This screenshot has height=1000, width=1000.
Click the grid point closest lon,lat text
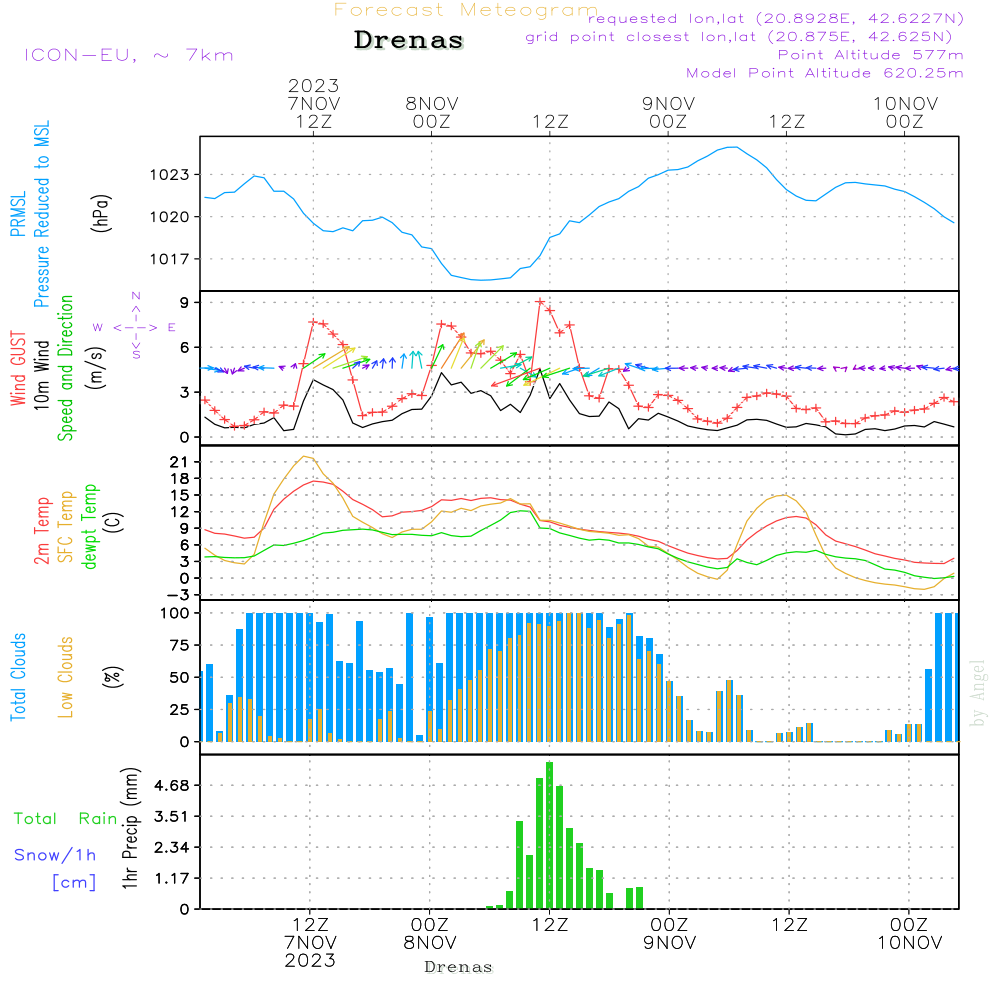click(745, 37)
